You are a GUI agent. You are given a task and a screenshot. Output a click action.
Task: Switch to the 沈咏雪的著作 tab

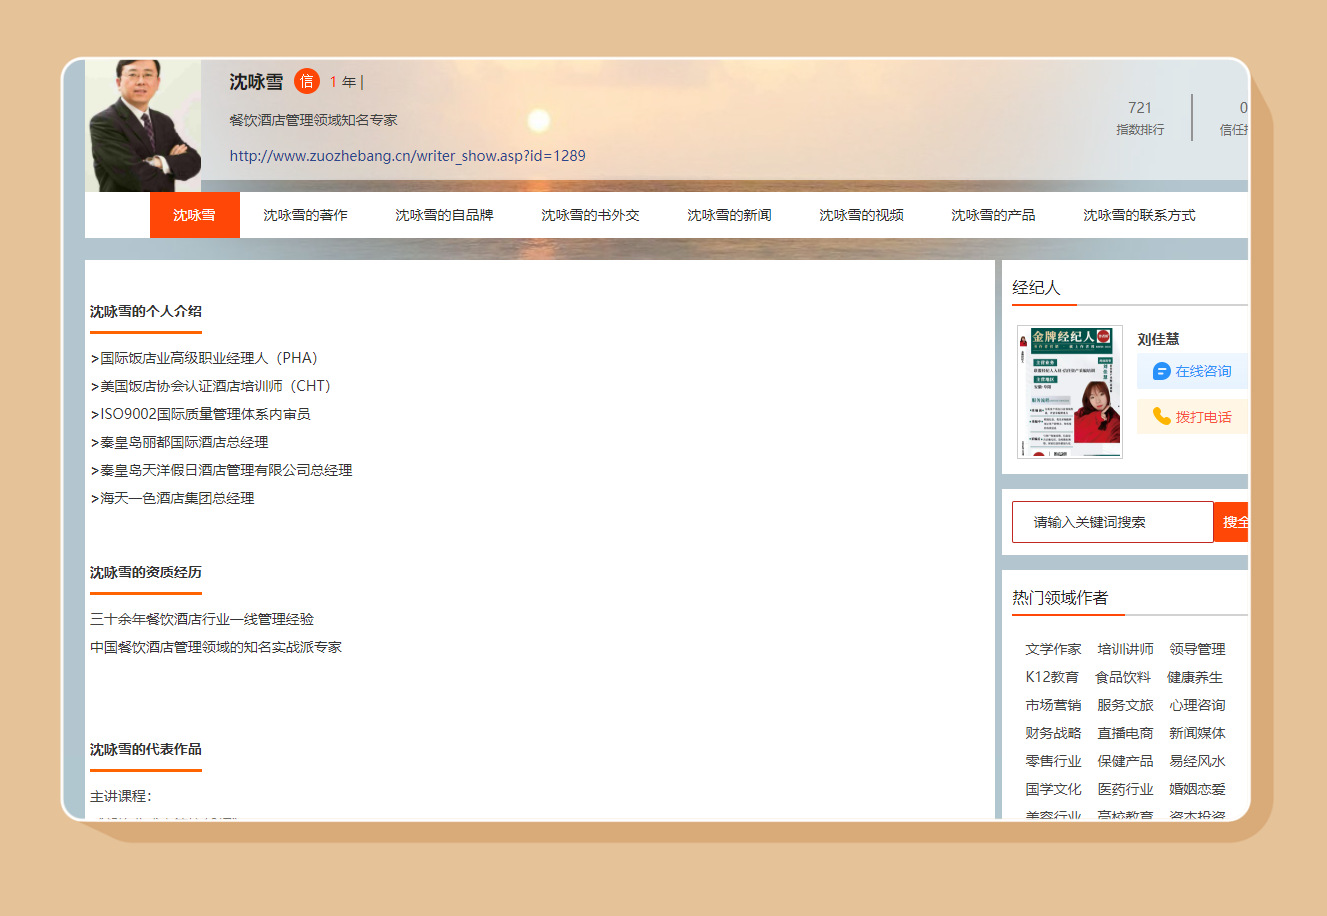[305, 215]
